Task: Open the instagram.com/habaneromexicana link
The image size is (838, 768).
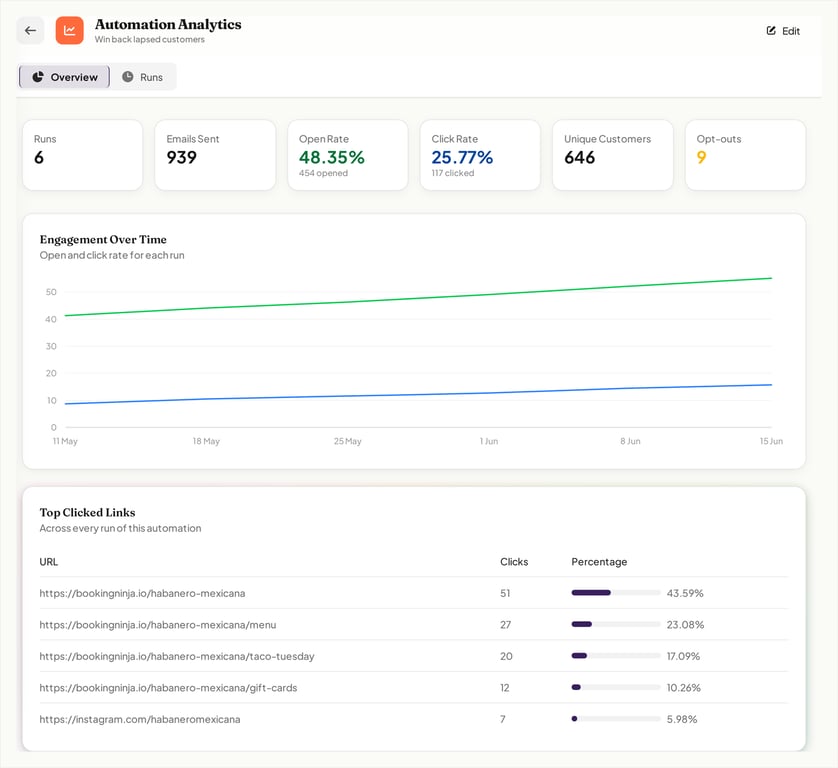Action: point(140,719)
